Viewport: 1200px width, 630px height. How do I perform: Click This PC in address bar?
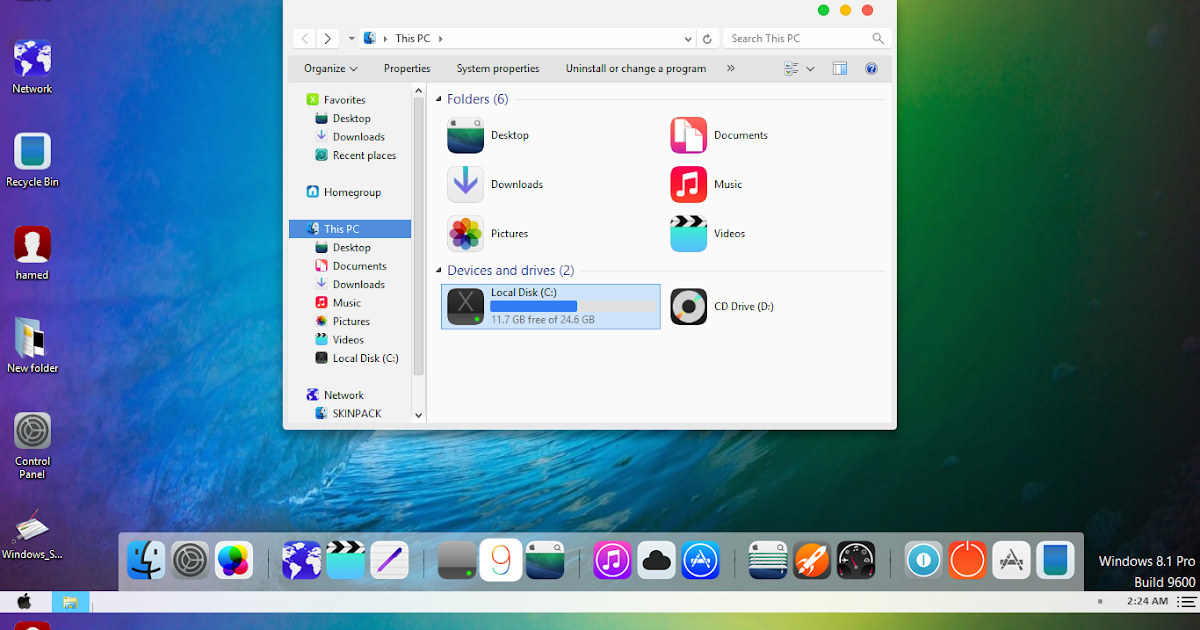(412, 39)
